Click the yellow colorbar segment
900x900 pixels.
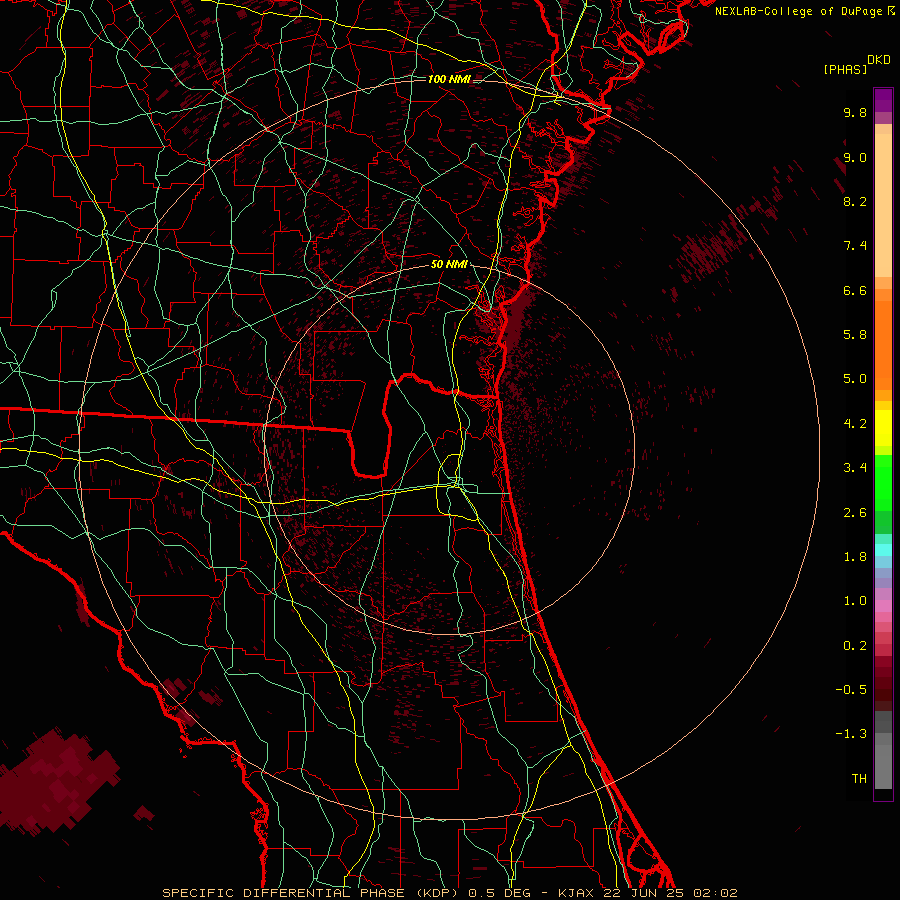(883, 428)
